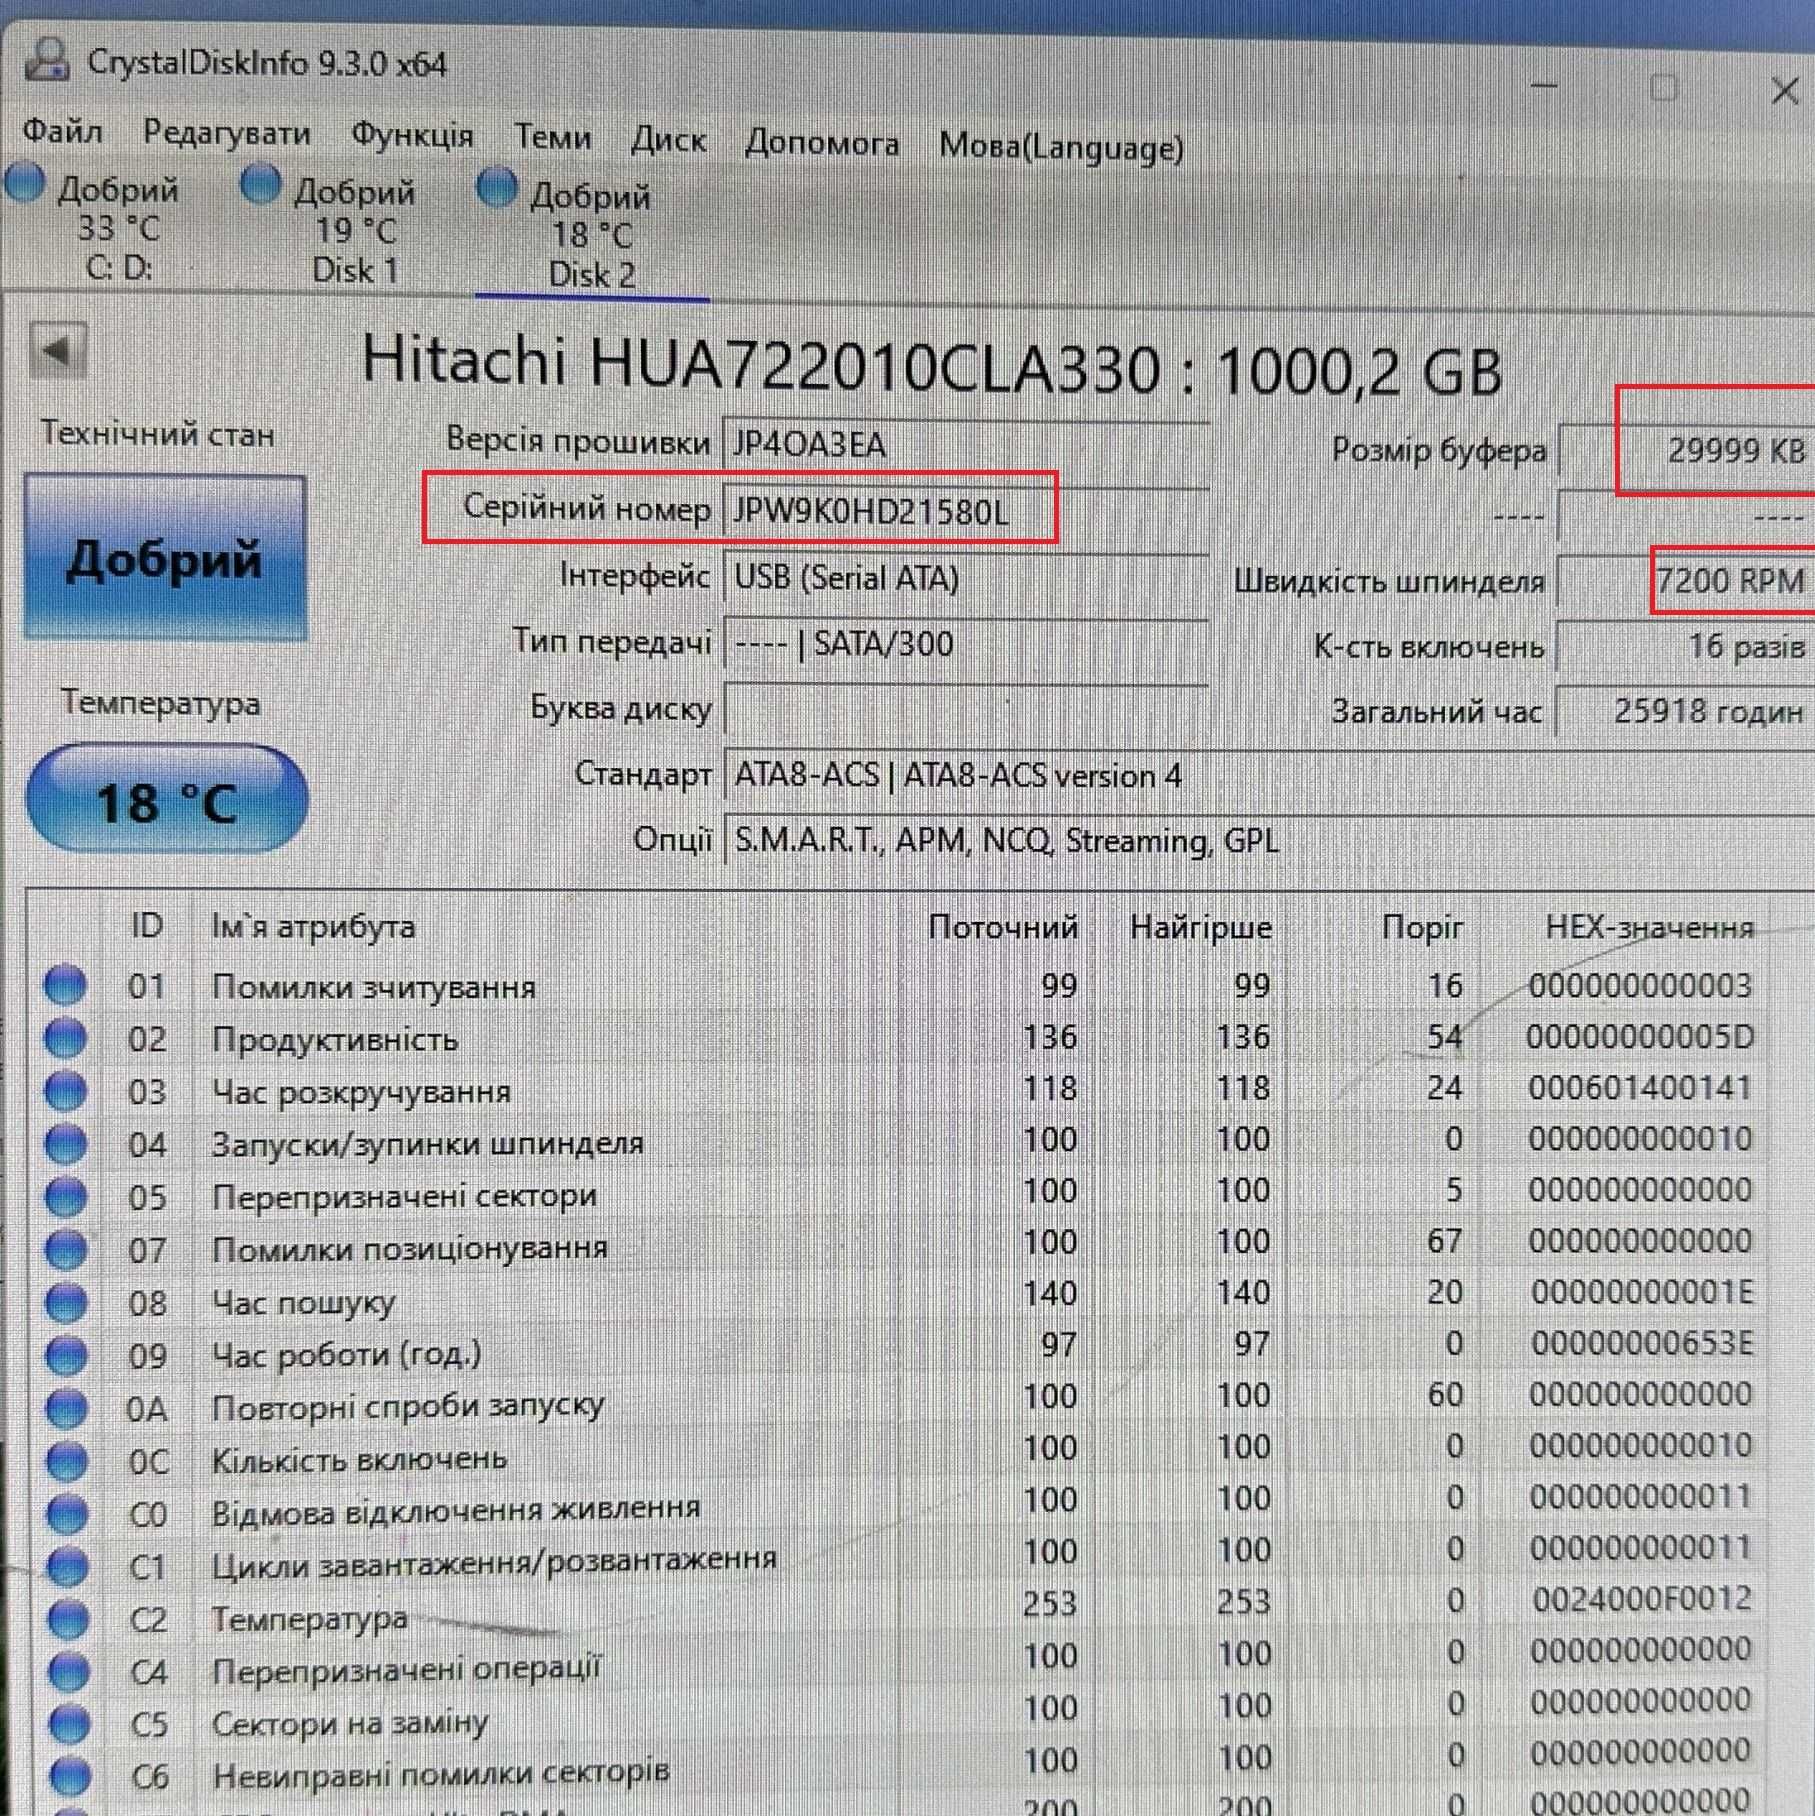The image size is (1815, 1816).
Task: Click HEX value 0024000F0012 in Температура row
Action: pyautogui.click(x=1642, y=1599)
